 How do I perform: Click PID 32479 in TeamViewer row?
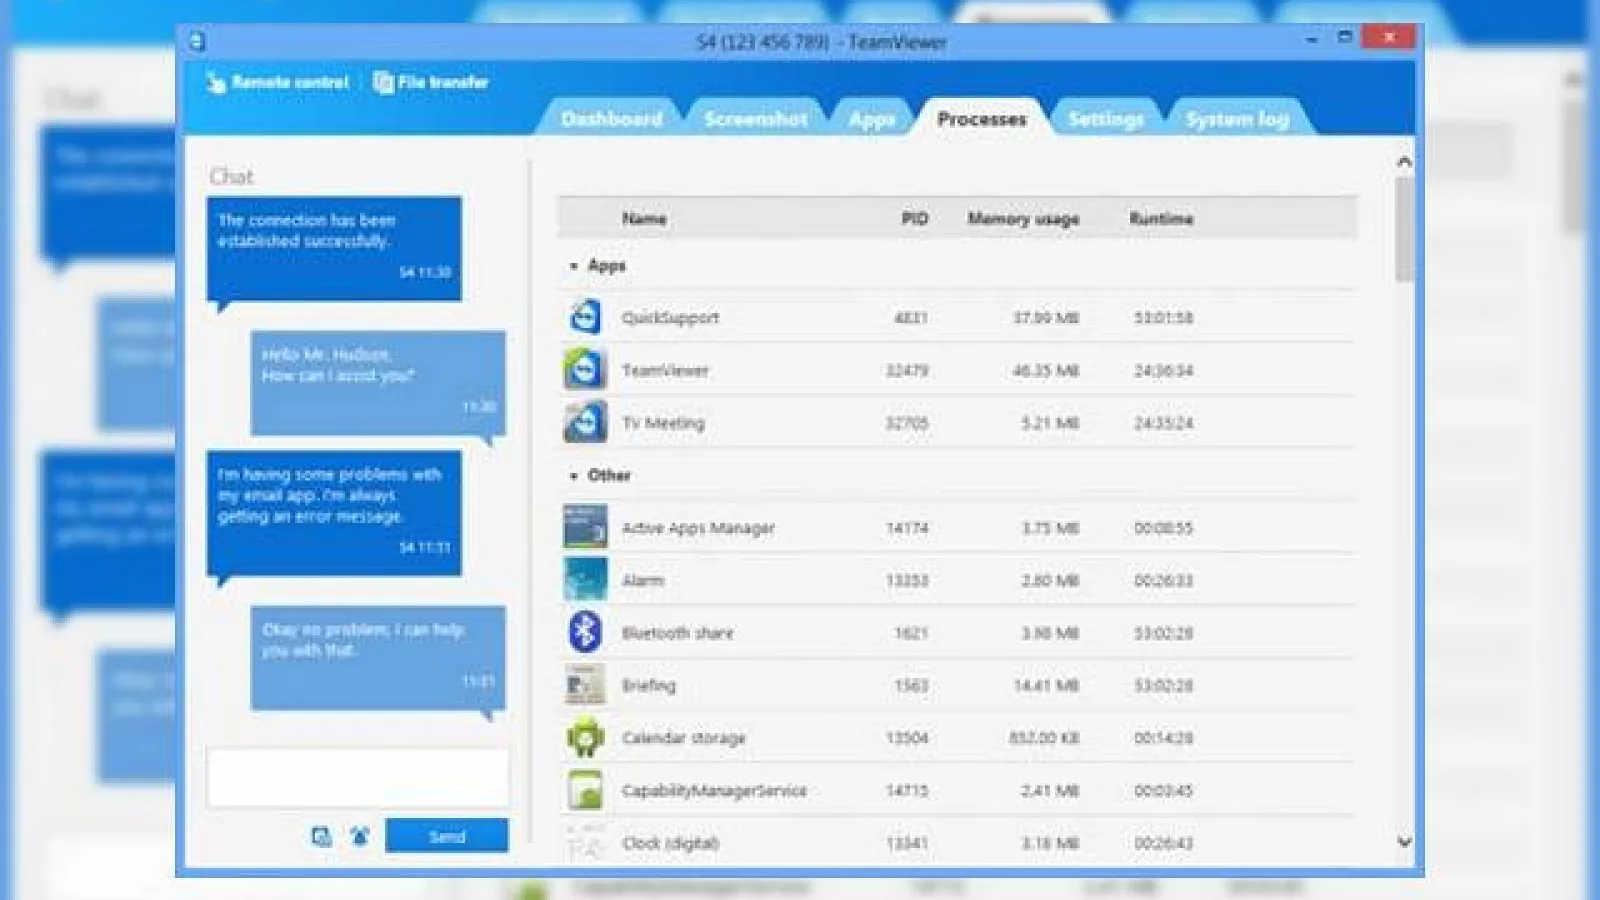coord(907,371)
